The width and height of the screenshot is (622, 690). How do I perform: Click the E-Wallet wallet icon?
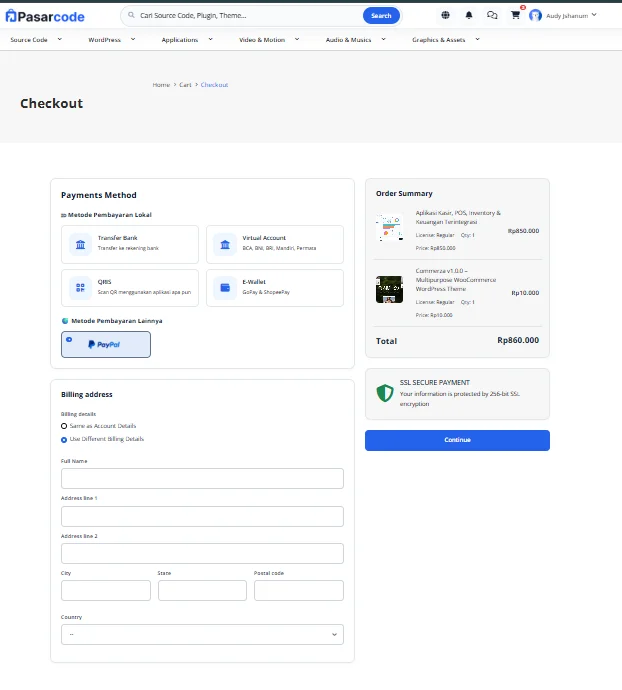(x=225, y=288)
